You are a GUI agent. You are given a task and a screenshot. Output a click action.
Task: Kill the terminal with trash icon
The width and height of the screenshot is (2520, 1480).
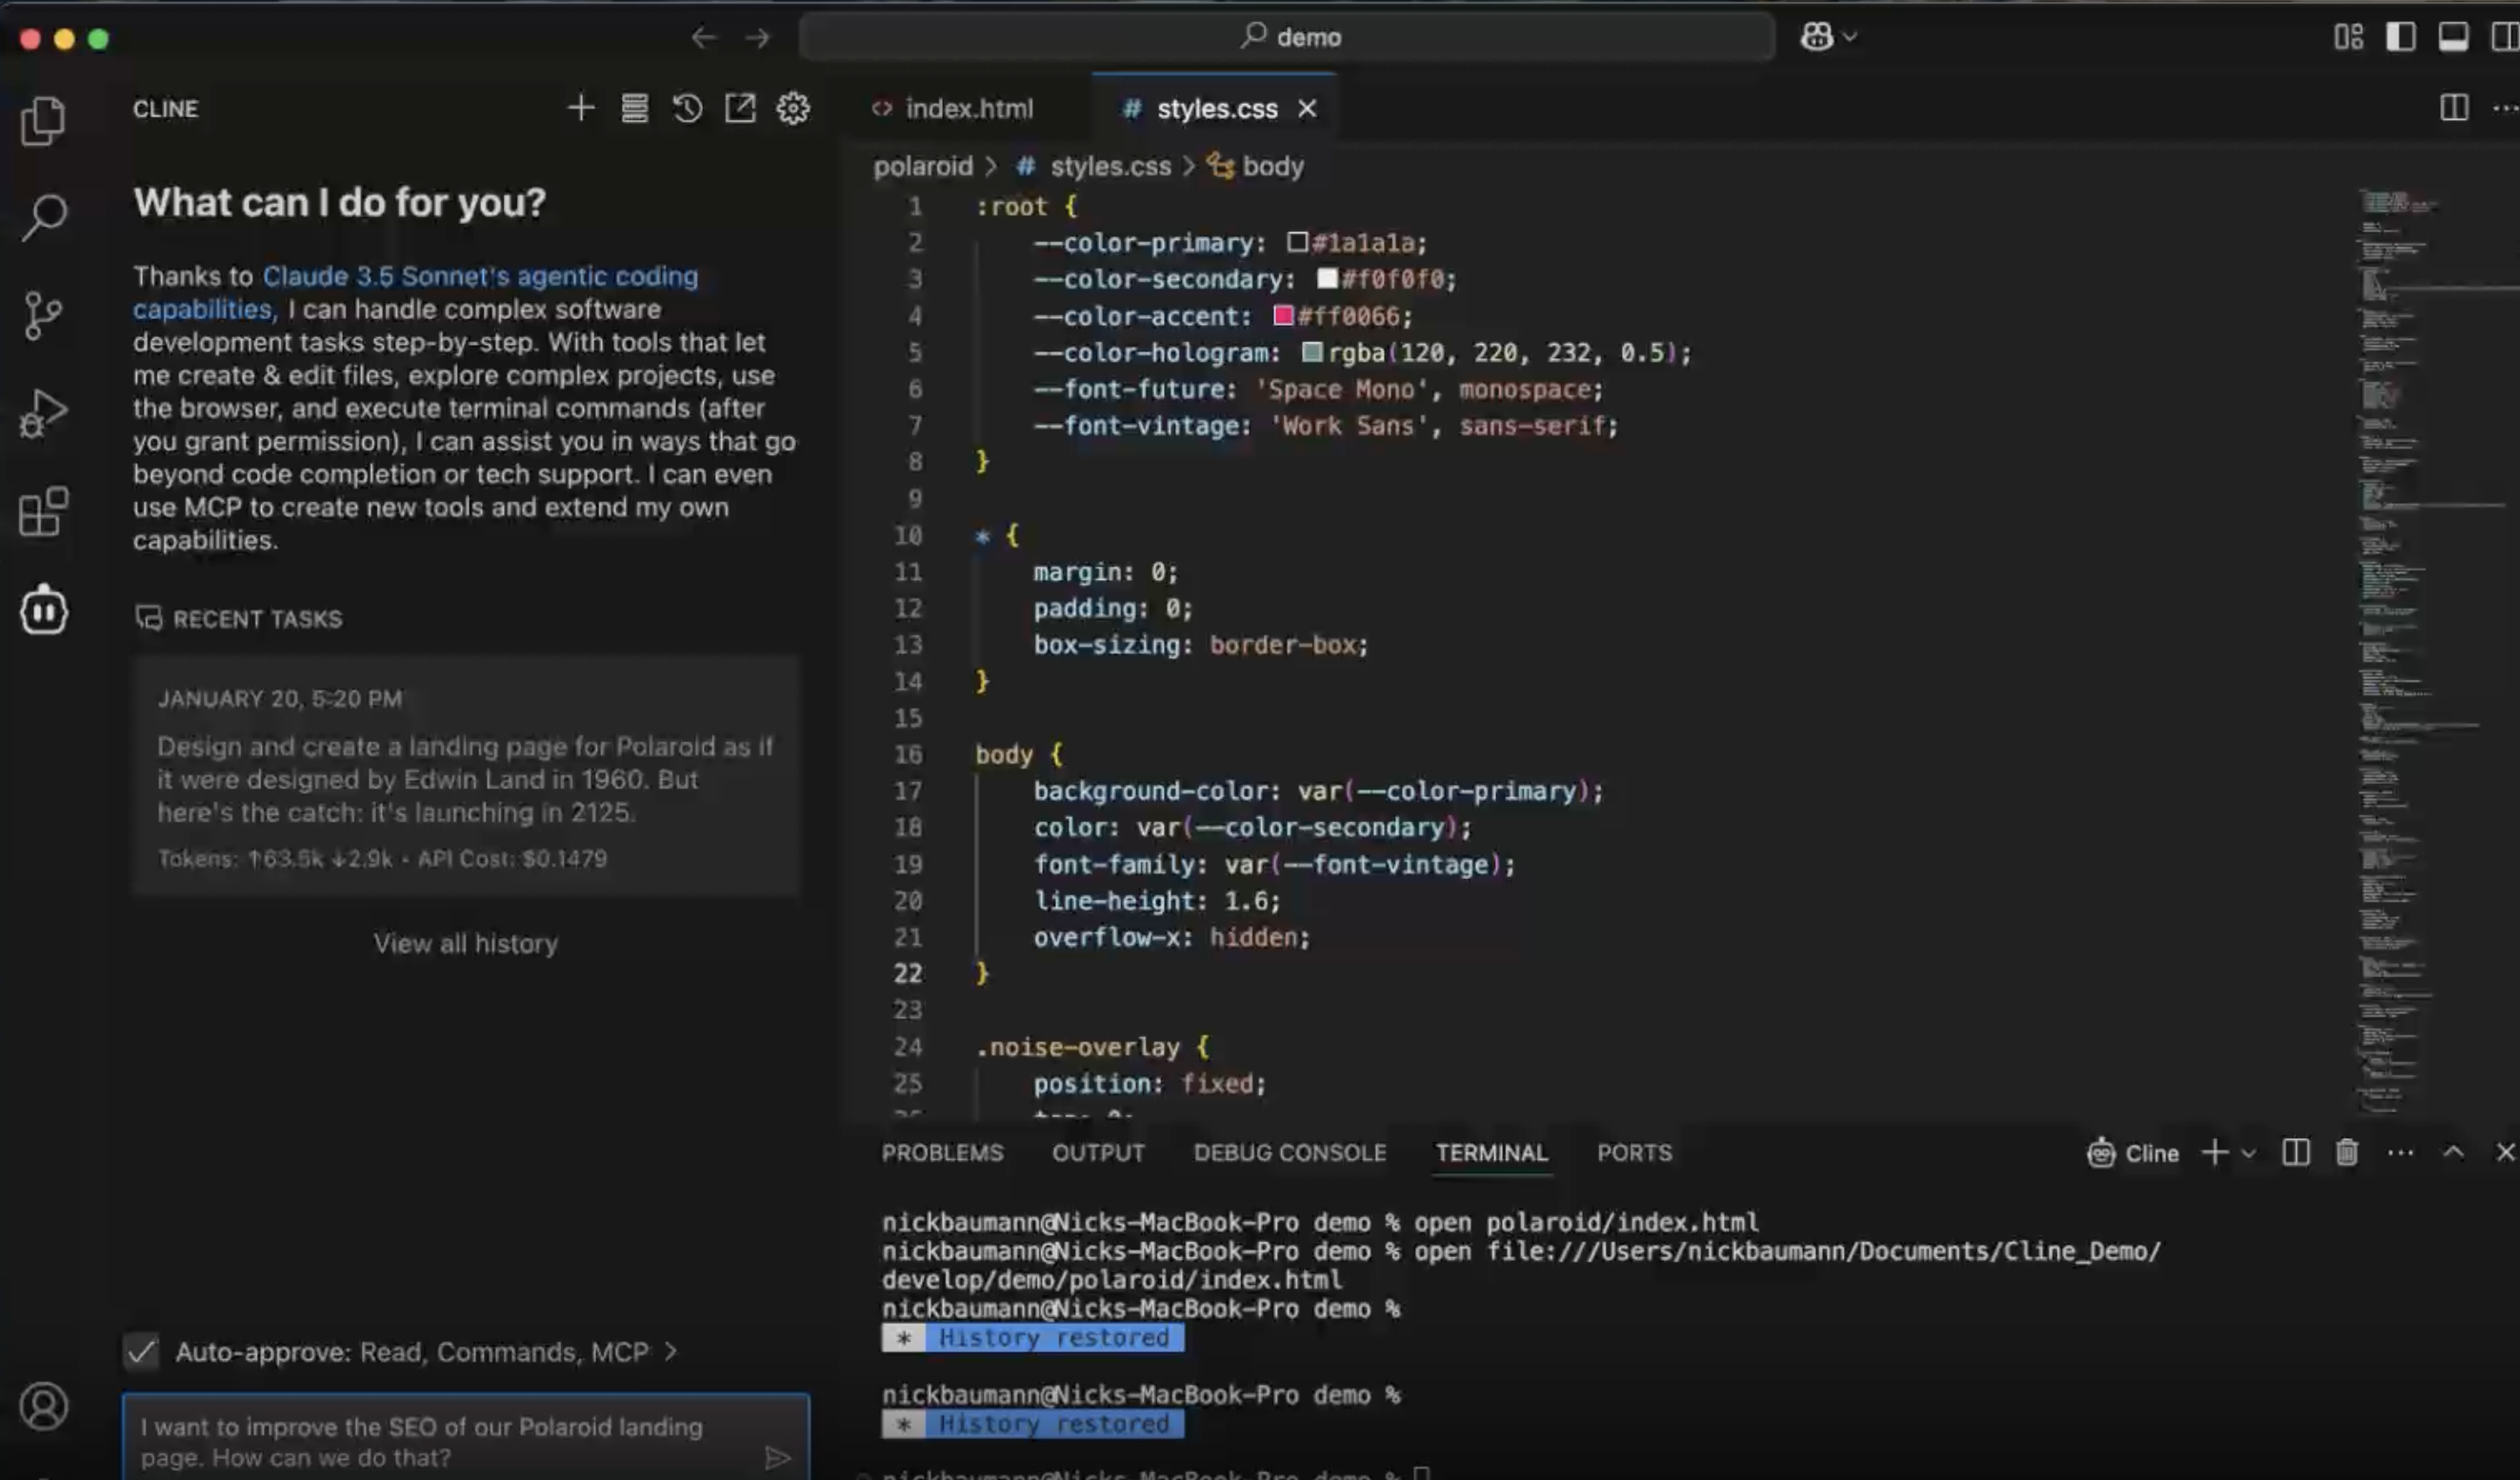(2347, 1152)
